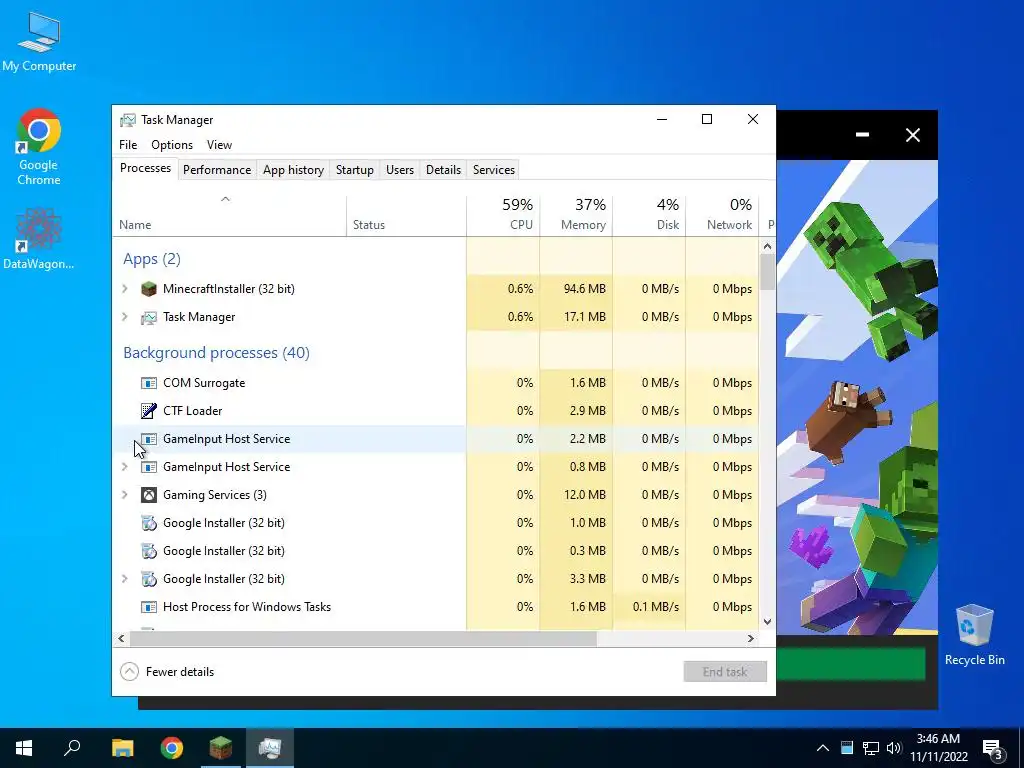Switch to the Startup tab
This screenshot has width=1024, height=768.
[355, 170]
